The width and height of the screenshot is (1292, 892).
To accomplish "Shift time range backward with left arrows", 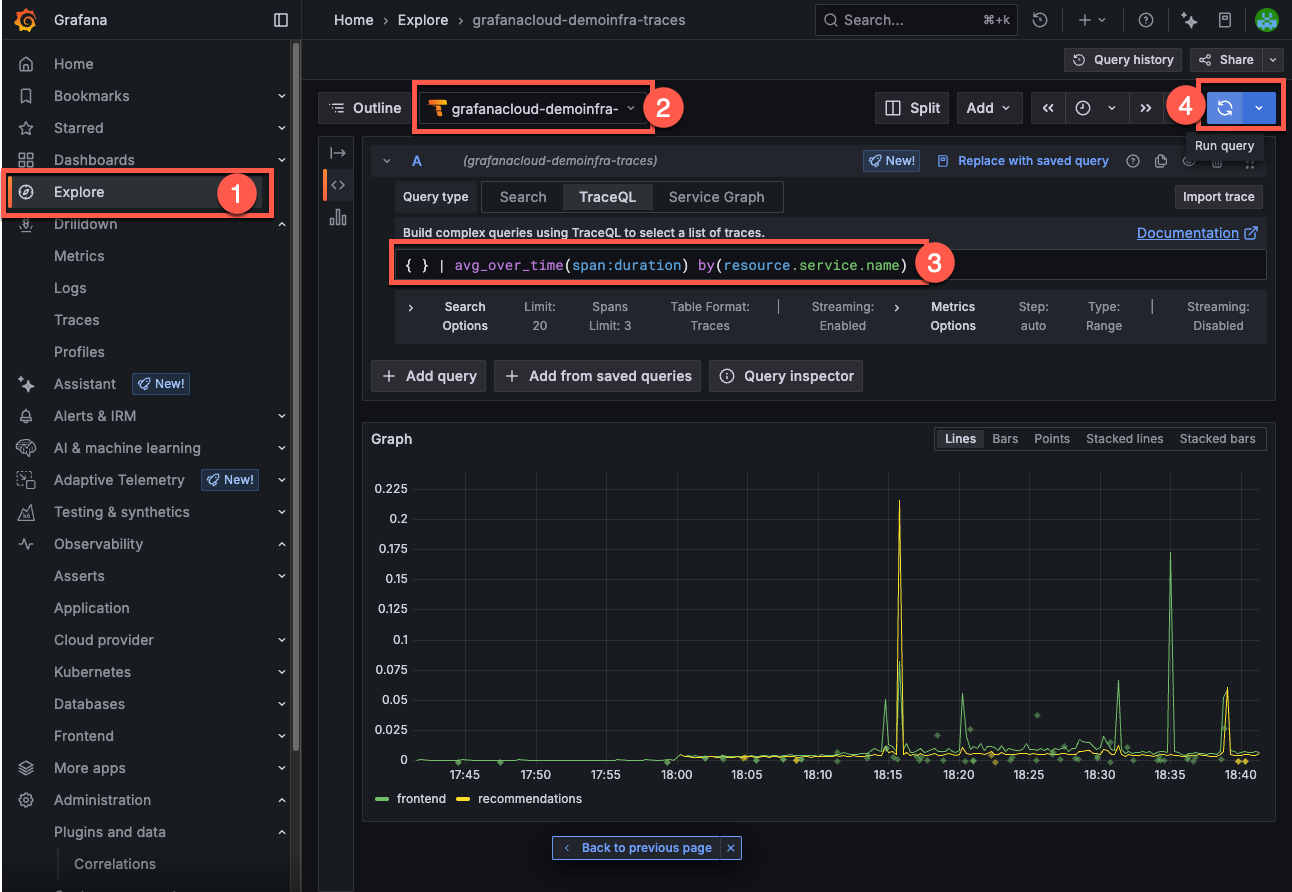I will click(1047, 108).
